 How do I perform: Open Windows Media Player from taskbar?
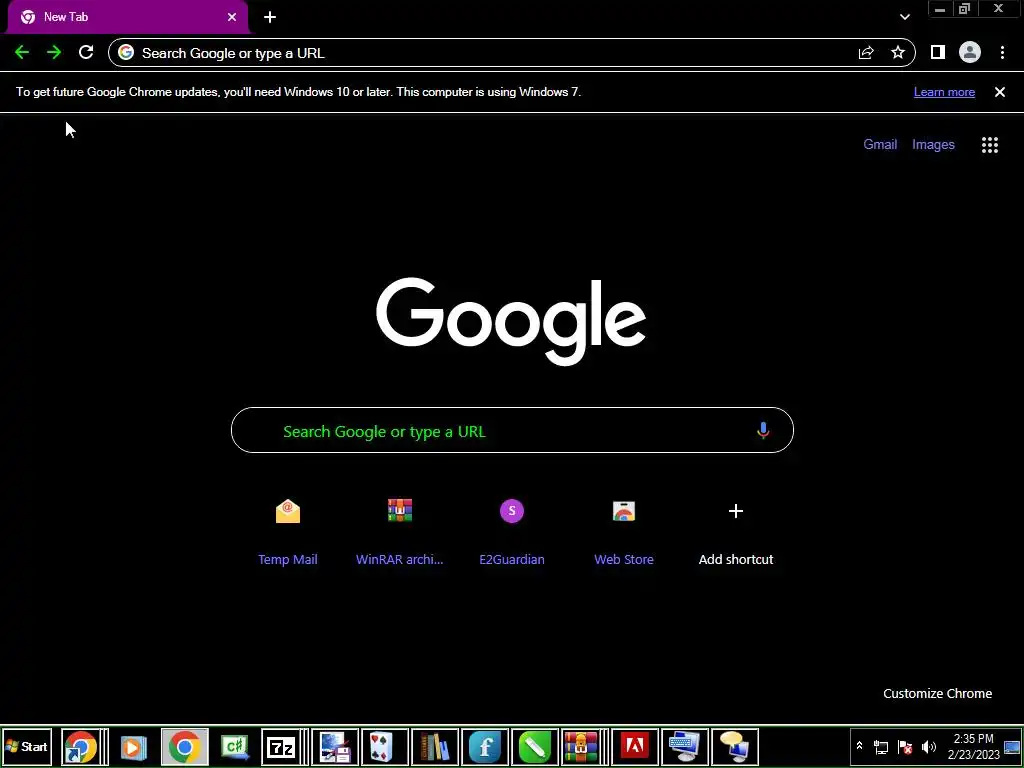pyautogui.click(x=133, y=746)
